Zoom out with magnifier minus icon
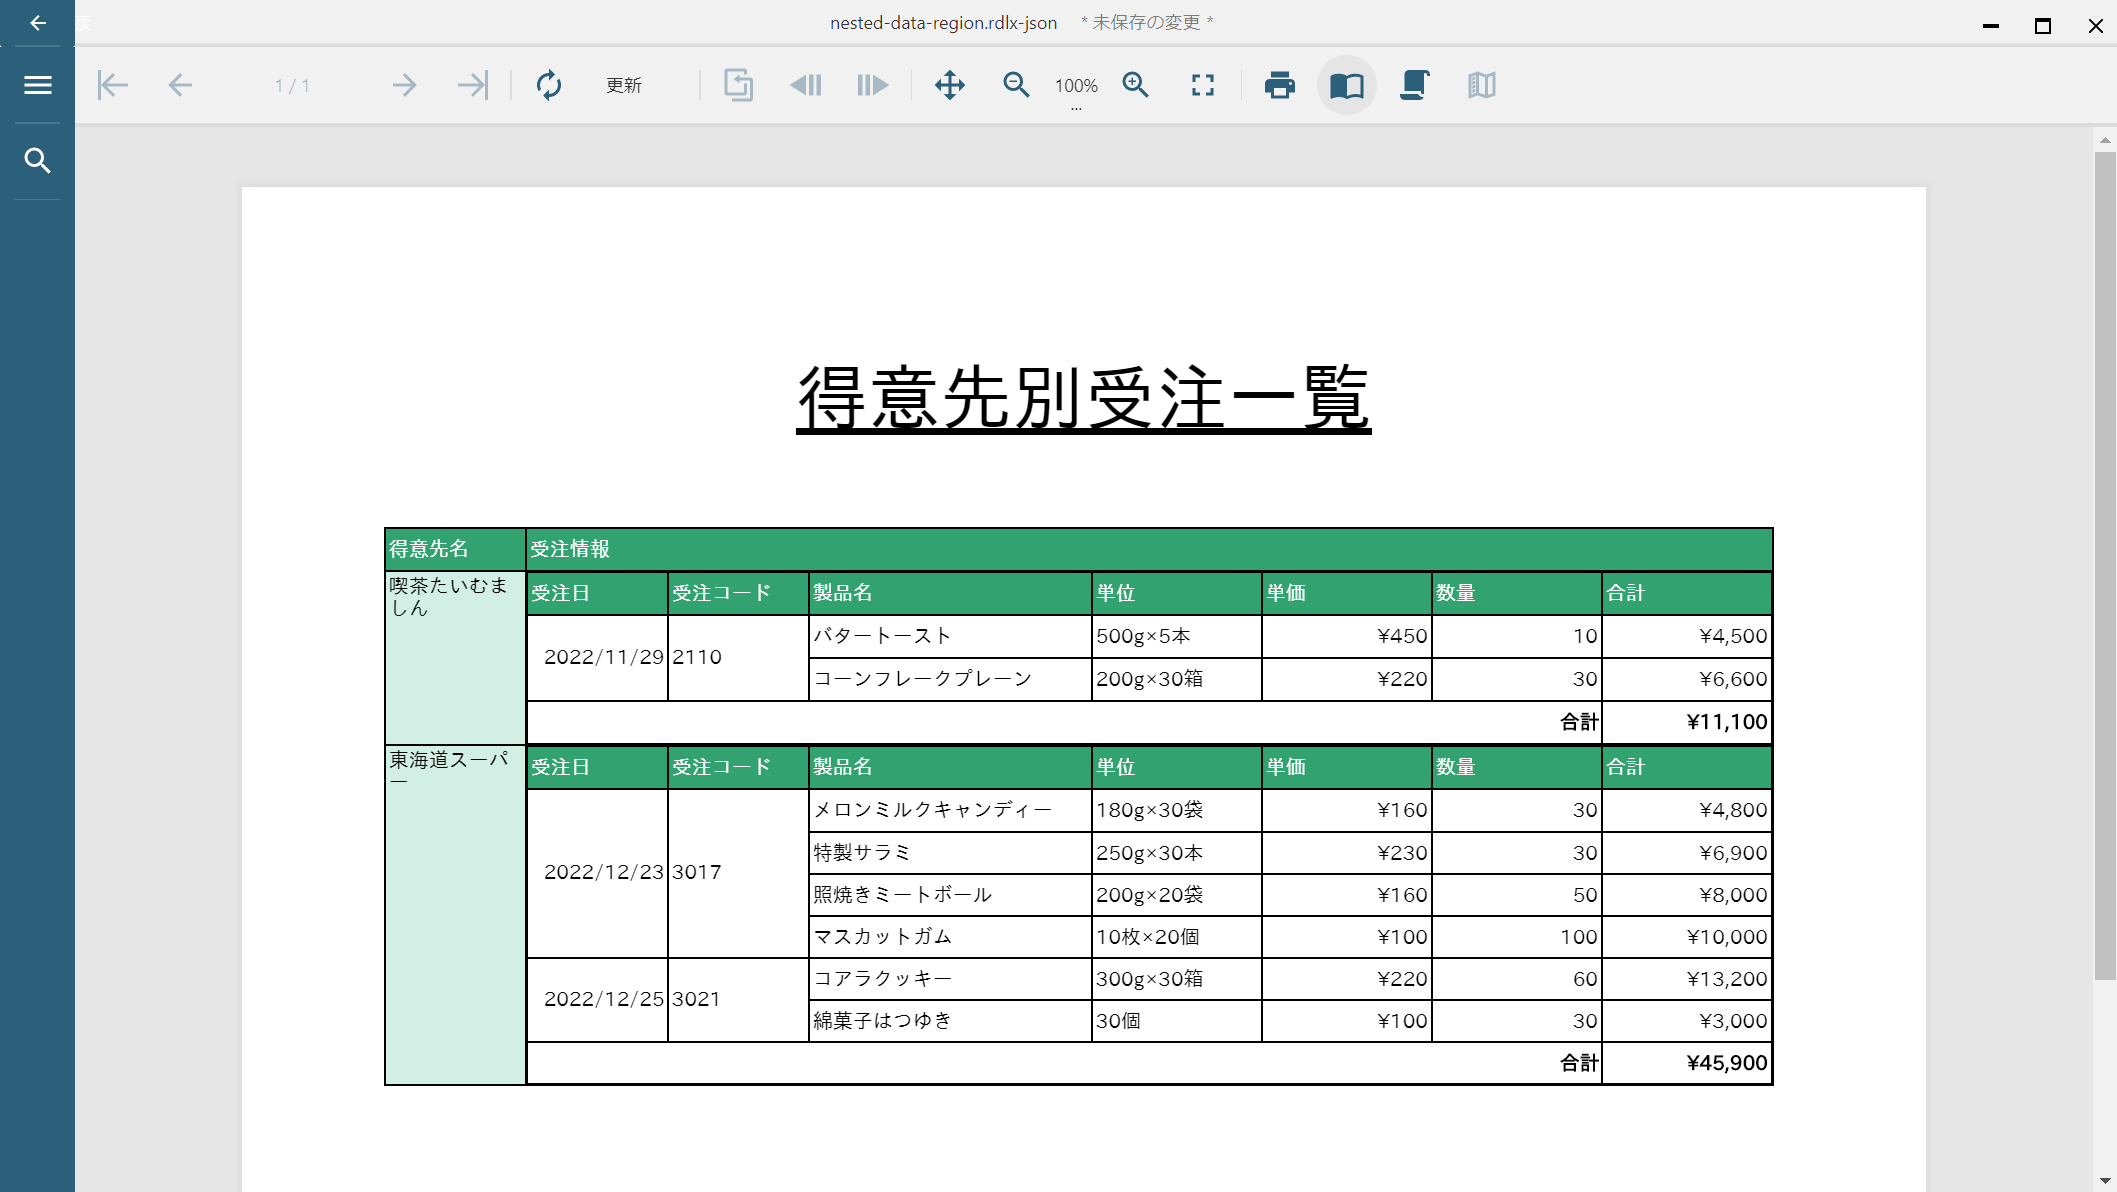The width and height of the screenshot is (2117, 1192). (x=1016, y=85)
